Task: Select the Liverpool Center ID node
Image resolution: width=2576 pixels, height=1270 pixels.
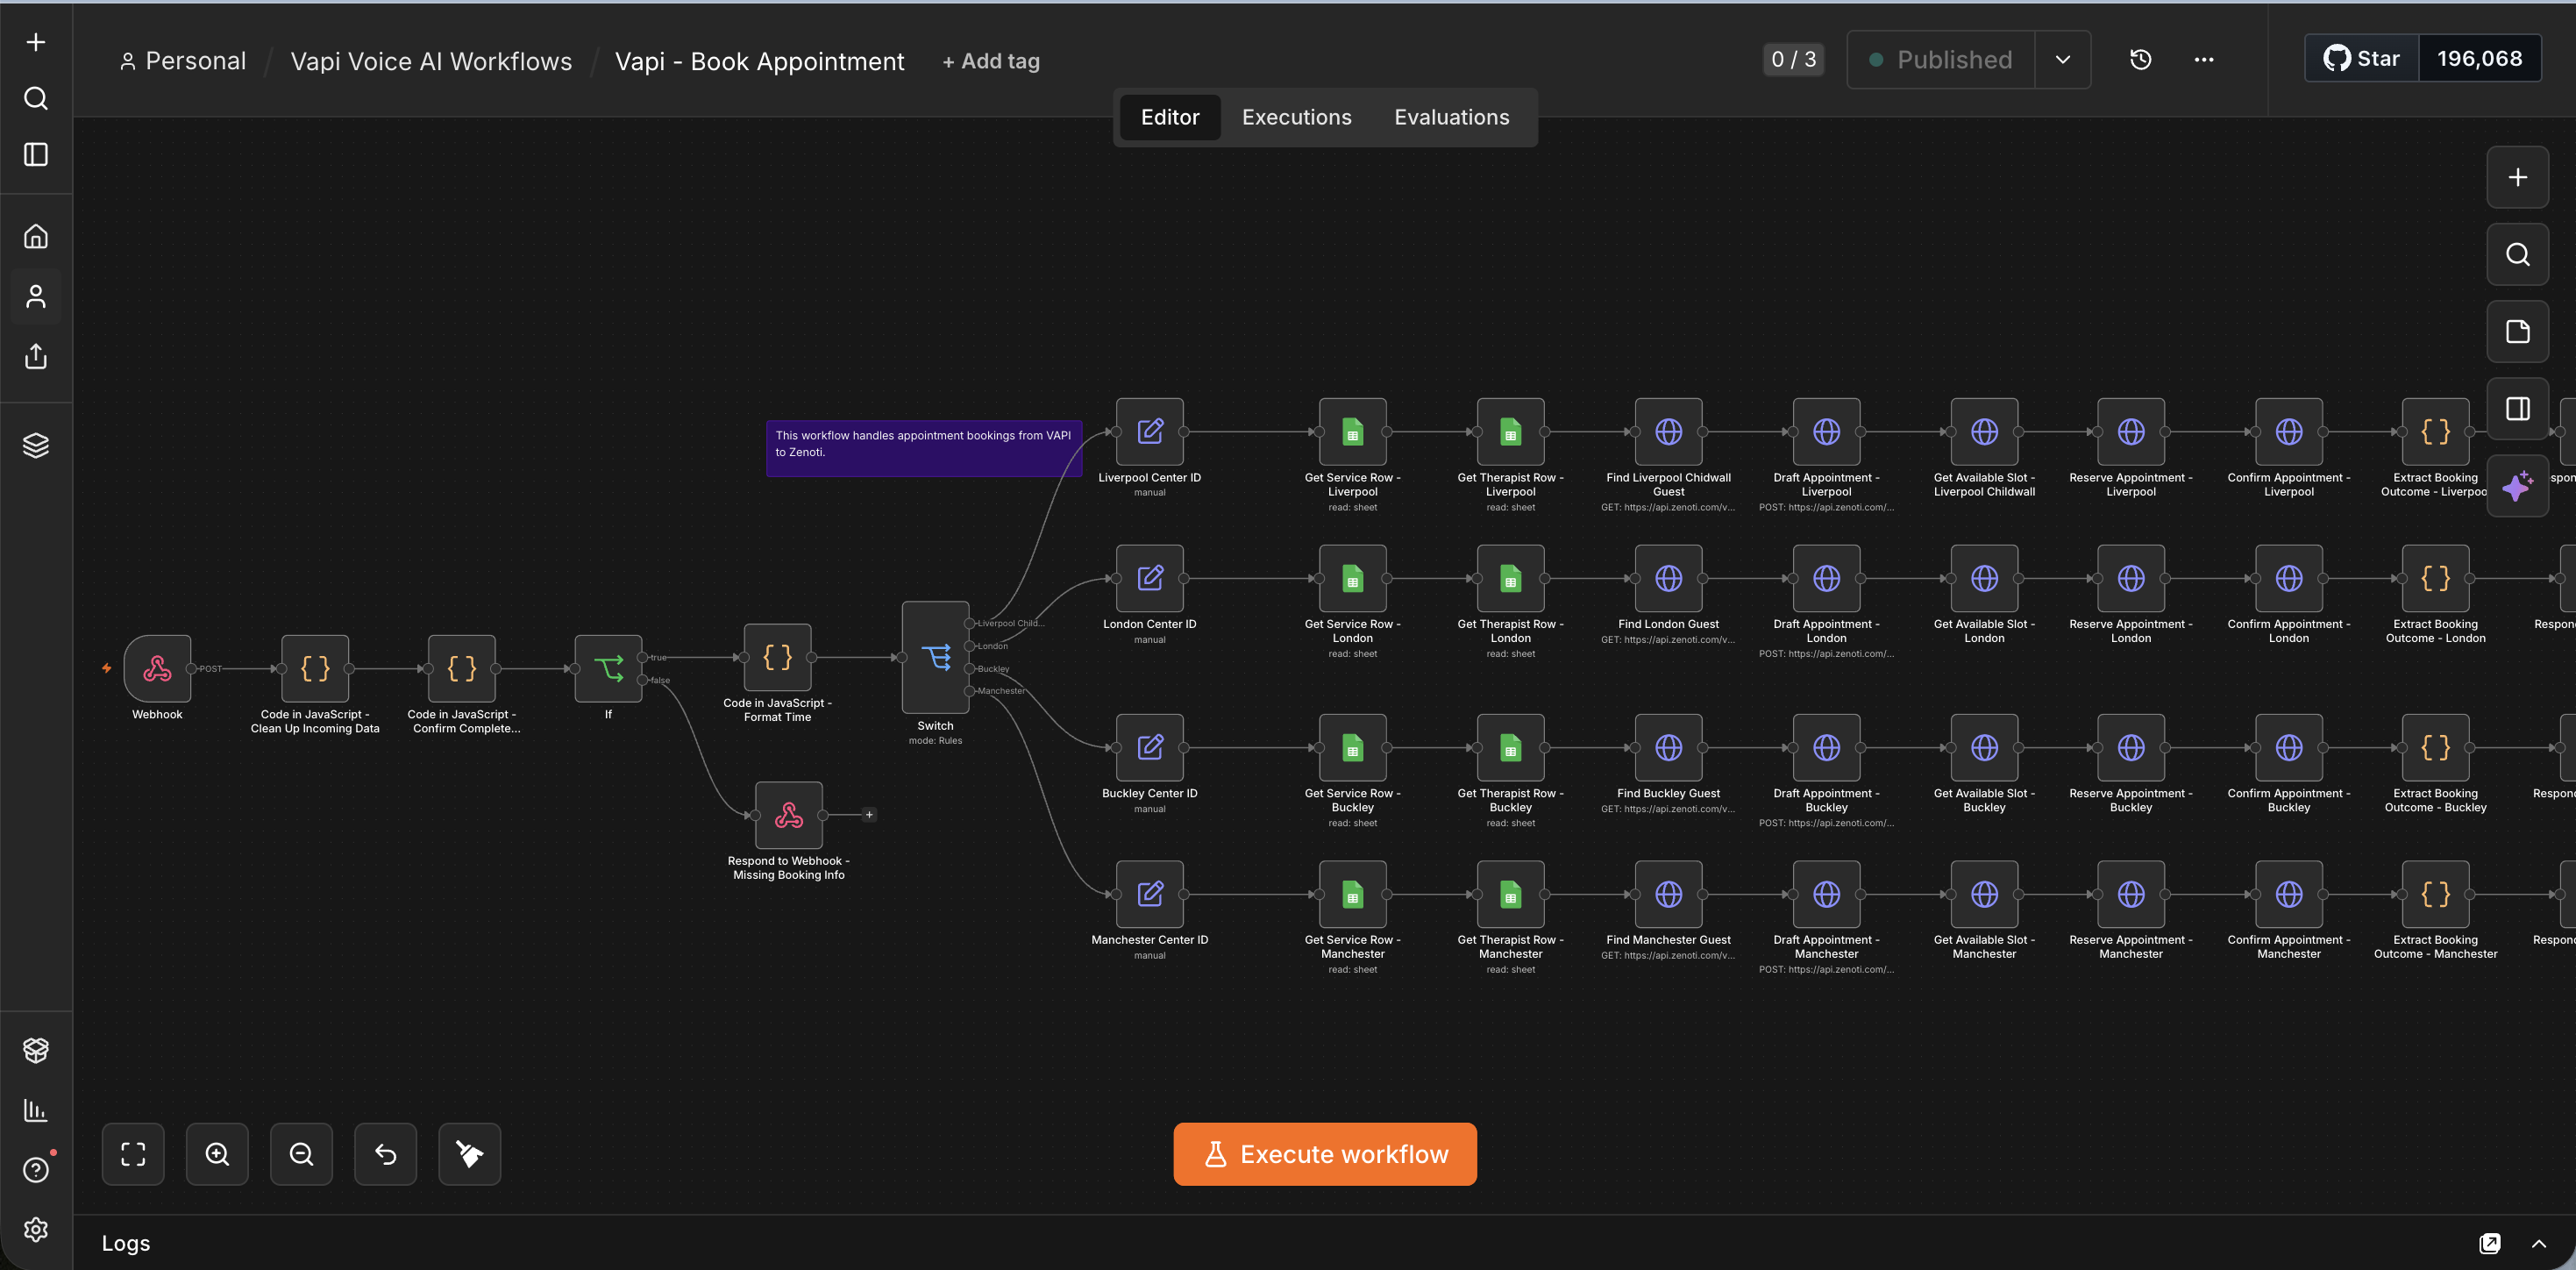Action: 1150,432
